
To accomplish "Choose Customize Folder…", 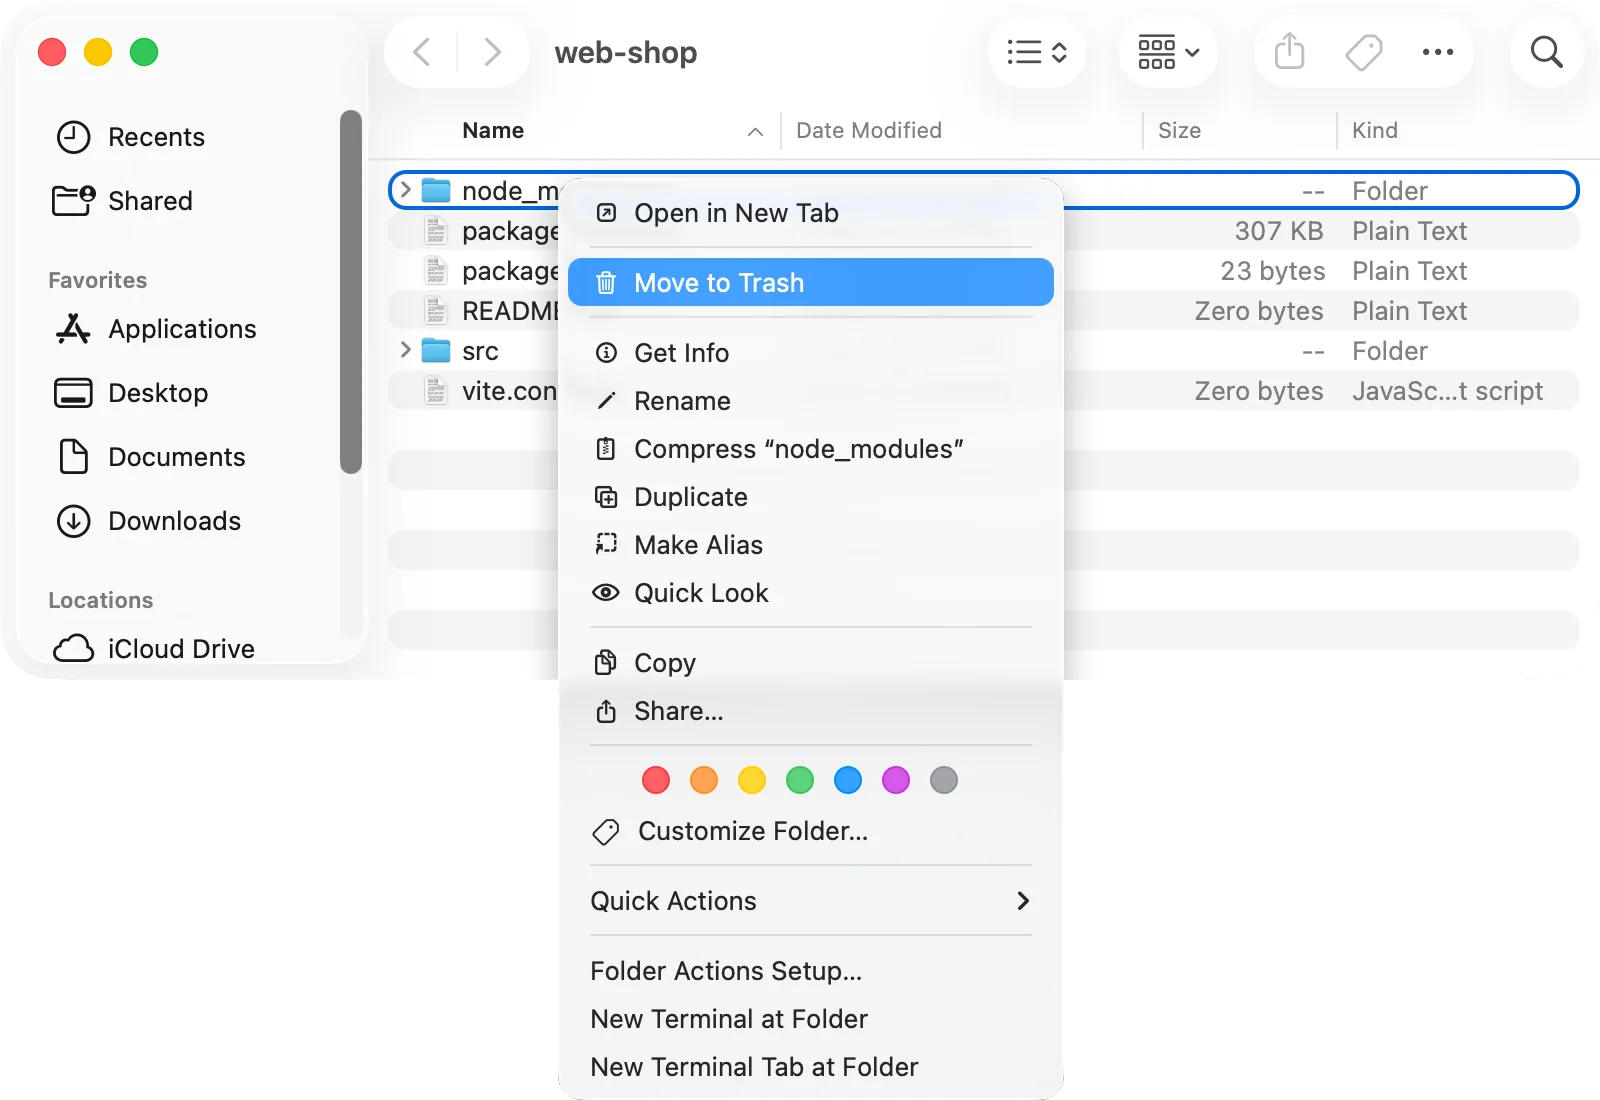I will pyautogui.click(x=811, y=831).
